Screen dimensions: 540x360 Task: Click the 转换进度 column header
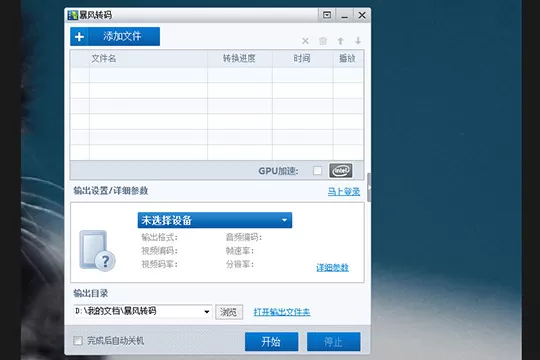coord(240,59)
